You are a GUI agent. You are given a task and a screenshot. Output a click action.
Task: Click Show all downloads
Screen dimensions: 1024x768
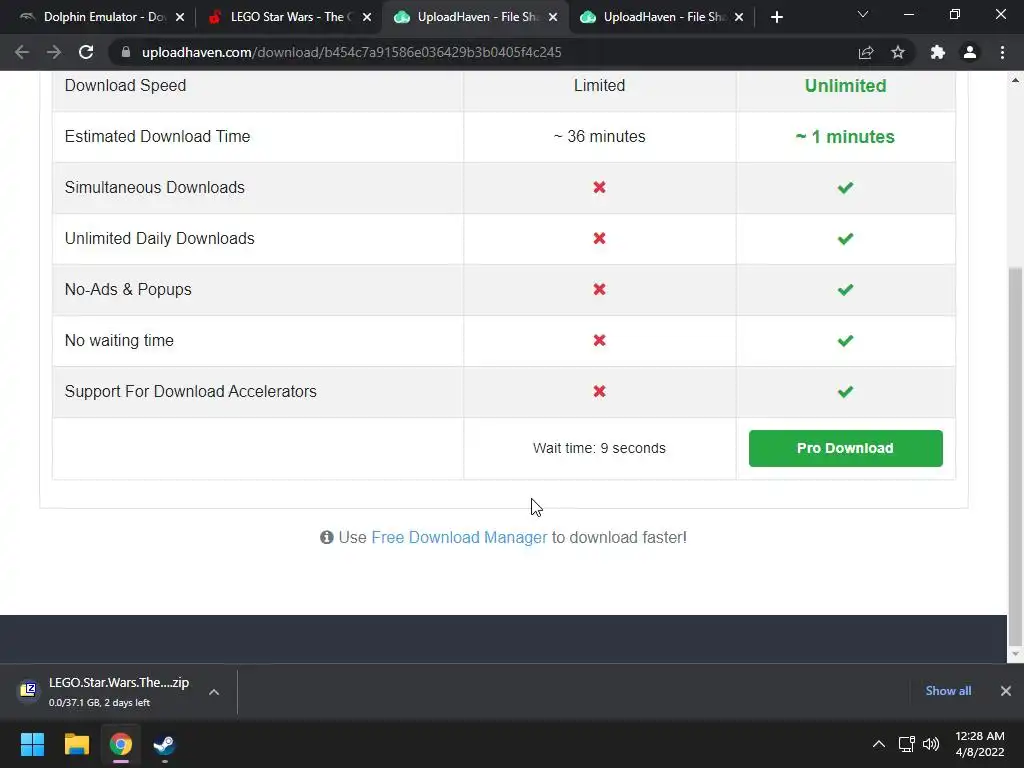(948, 691)
